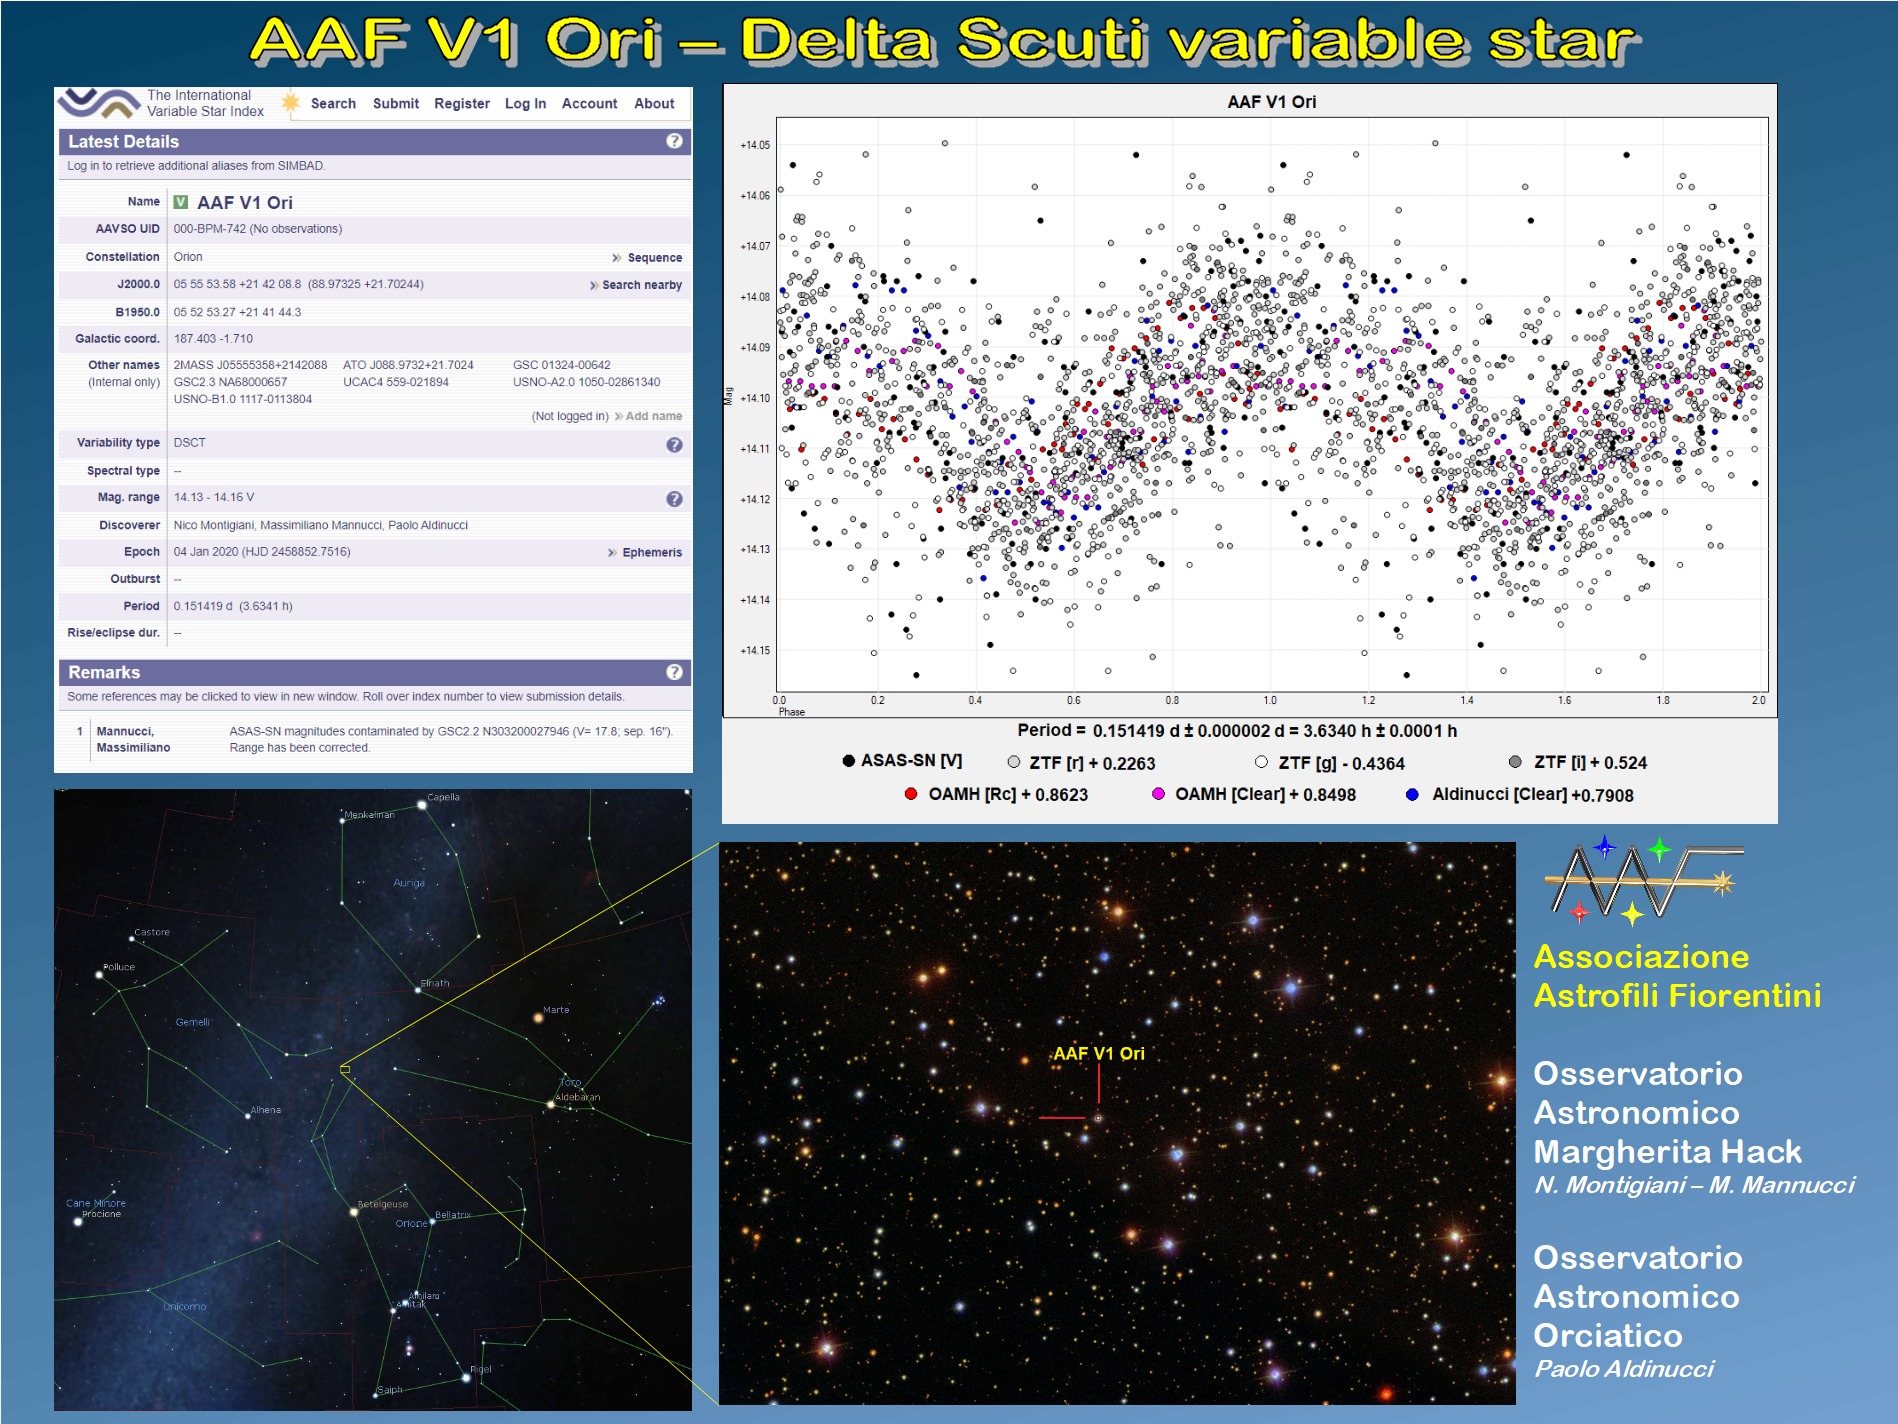Open the Mag. range help icon
The width and height of the screenshot is (1898, 1424).
click(x=675, y=499)
